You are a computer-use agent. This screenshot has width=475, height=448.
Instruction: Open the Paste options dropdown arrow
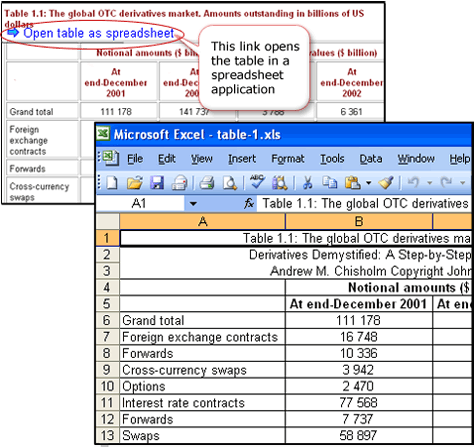pos(368,183)
